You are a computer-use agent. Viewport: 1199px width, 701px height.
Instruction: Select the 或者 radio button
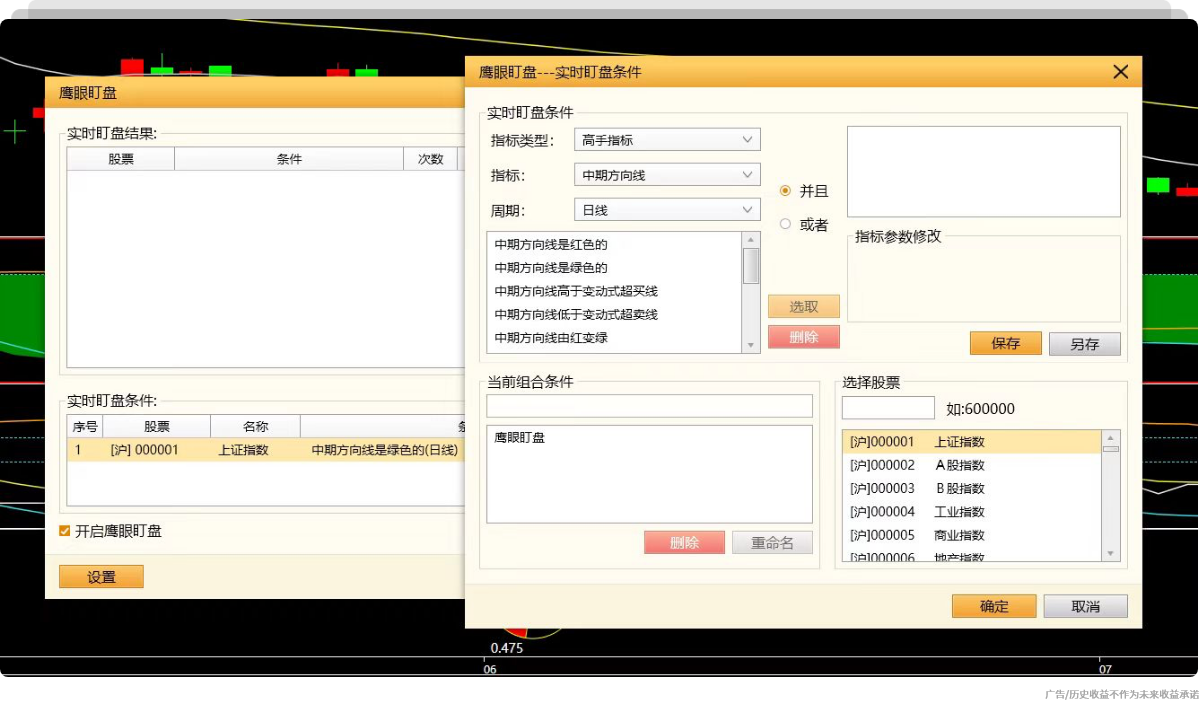click(x=785, y=225)
